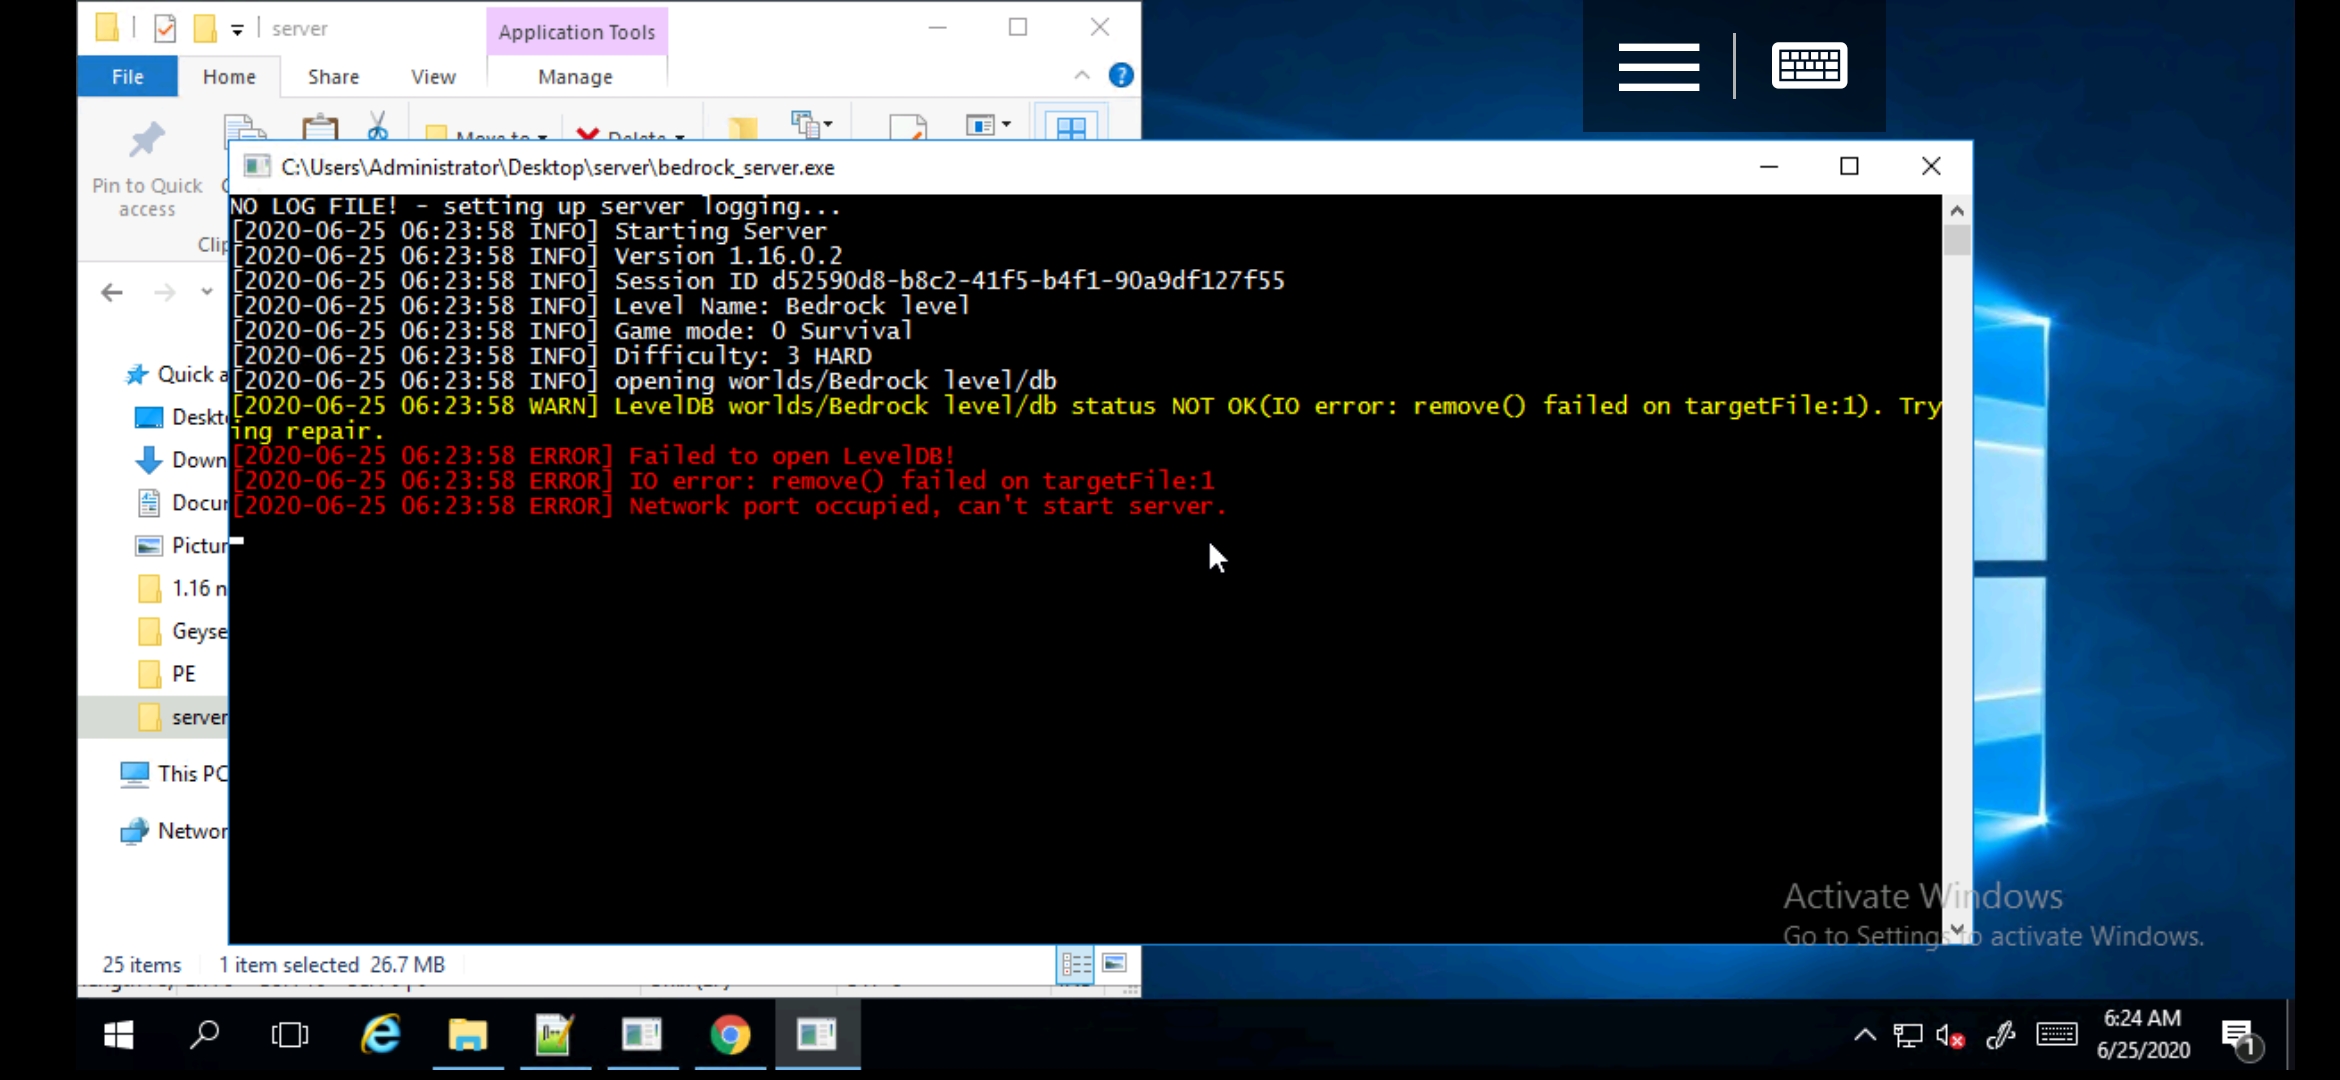Show hidden system tray icons
Screen dimensions: 2340x1080
1864,1036
